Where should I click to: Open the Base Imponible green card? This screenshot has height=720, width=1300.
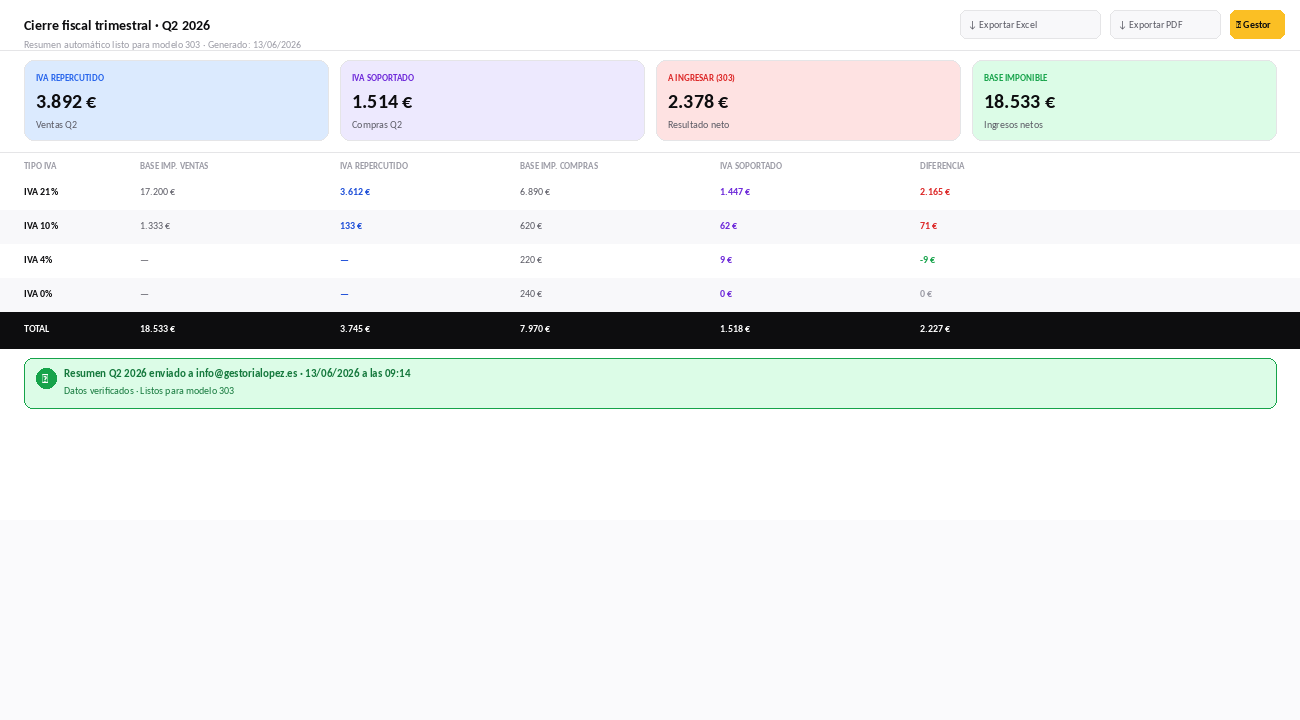tap(1124, 100)
